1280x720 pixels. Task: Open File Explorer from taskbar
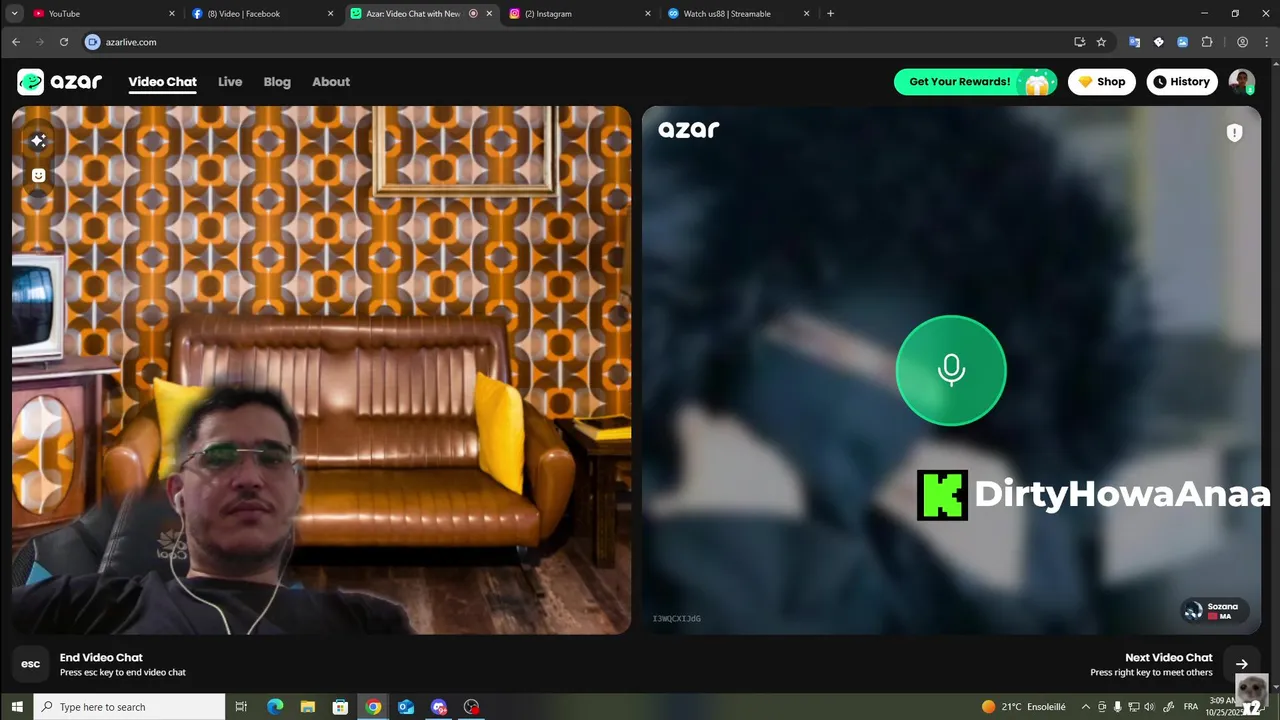pyautogui.click(x=308, y=707)
